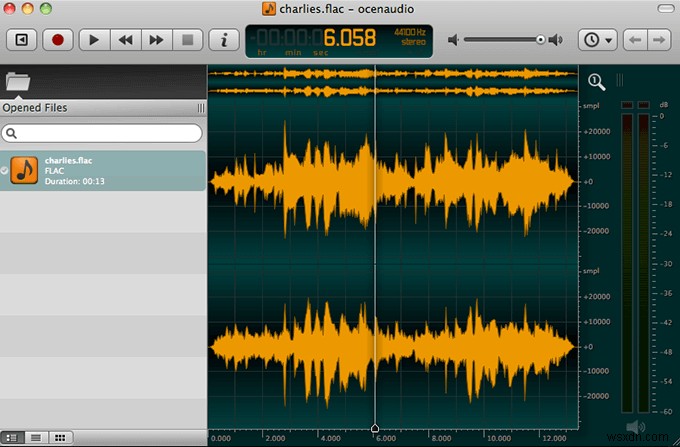Click the upper channel smpl scale label
The image size is (680, 447).
(591, 106)
